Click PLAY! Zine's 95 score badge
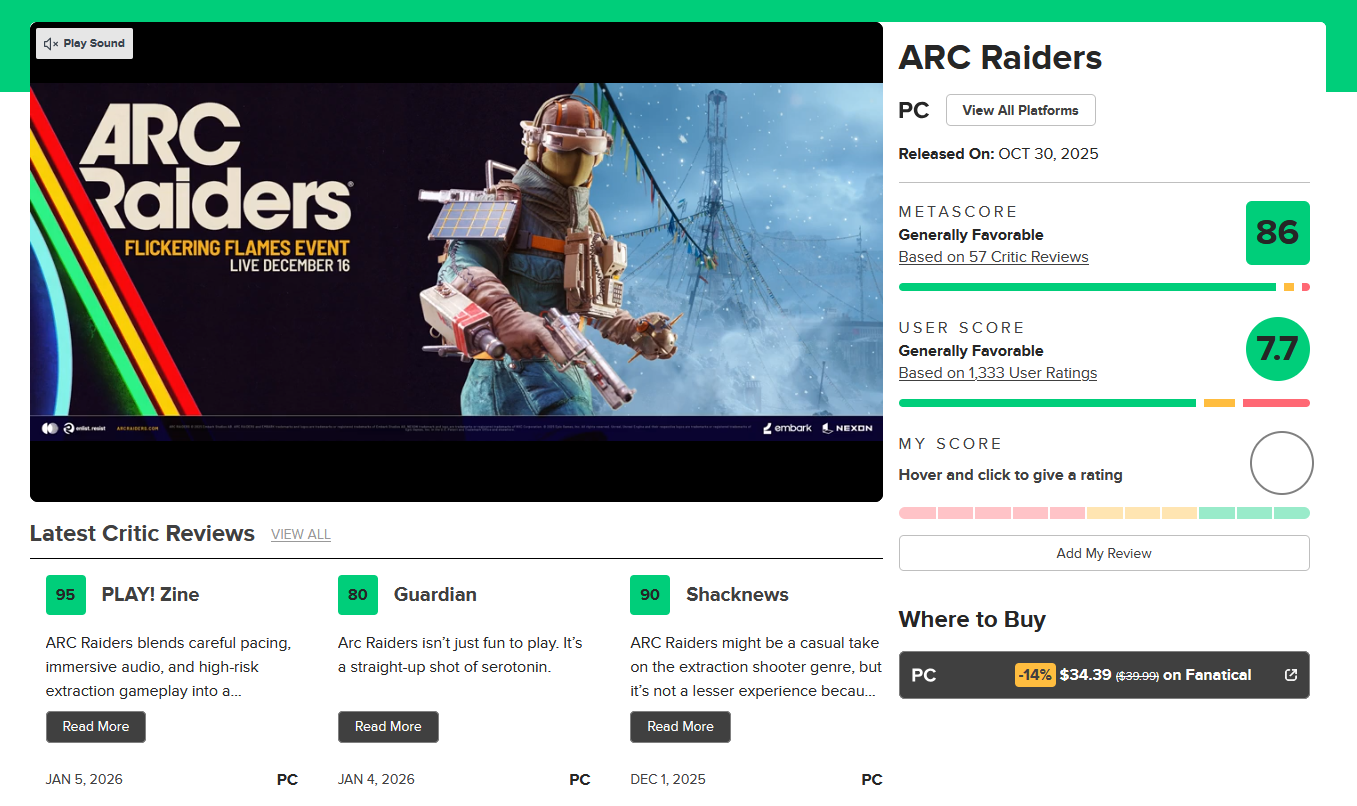The height and width of the screenshot is (806, 1357). tap(66, 595)
